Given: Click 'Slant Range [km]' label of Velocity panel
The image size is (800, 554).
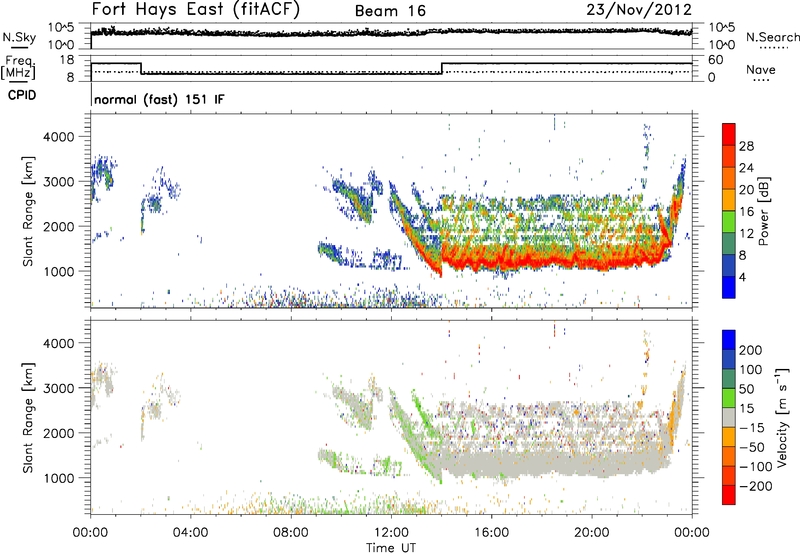Looking at the screenshot, I should [x=28, y=417].
